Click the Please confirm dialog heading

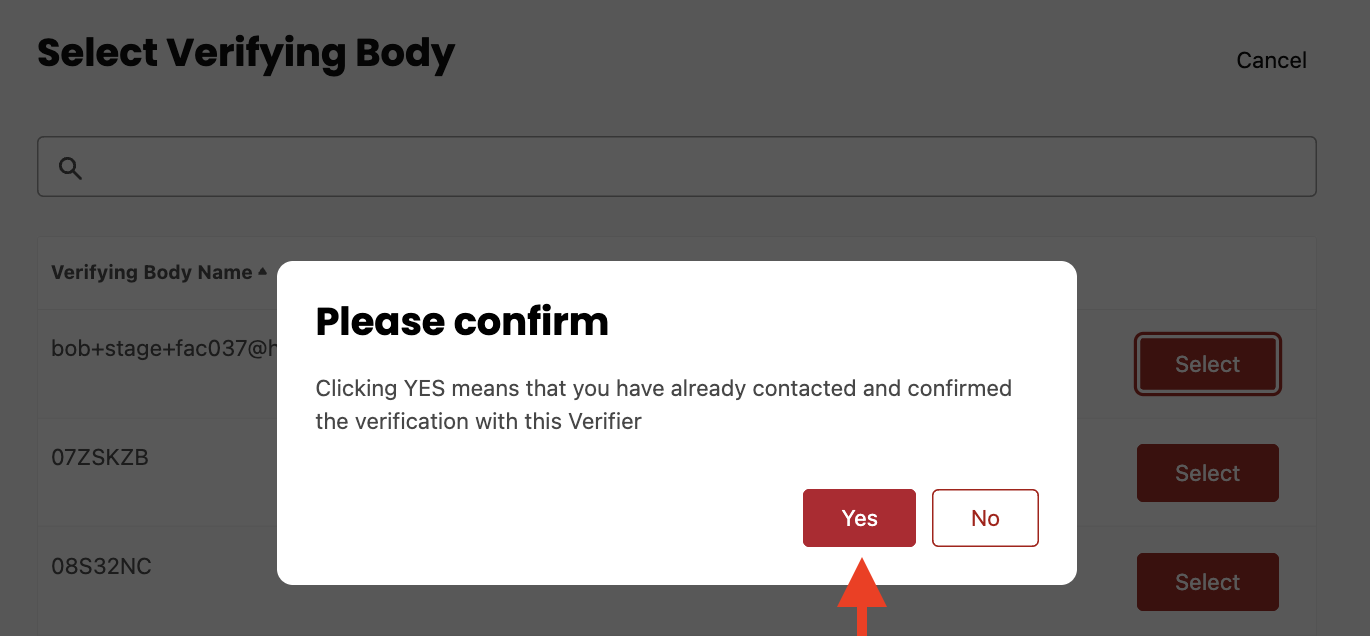[462, 322]
